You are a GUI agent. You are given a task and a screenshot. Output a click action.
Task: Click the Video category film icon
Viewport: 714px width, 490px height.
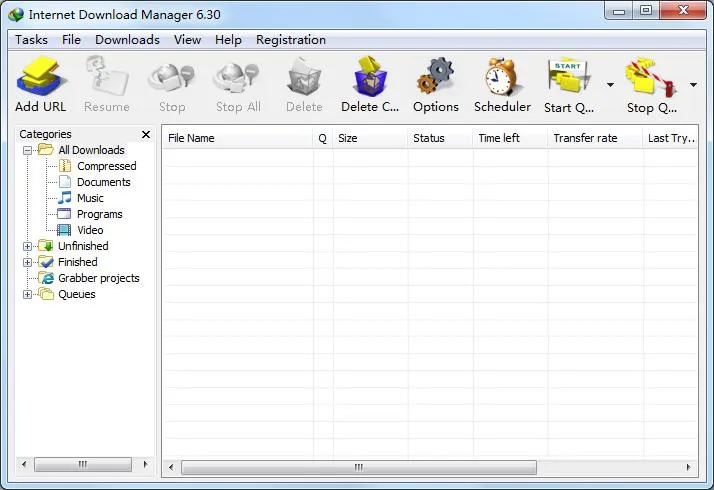(64, 230)
